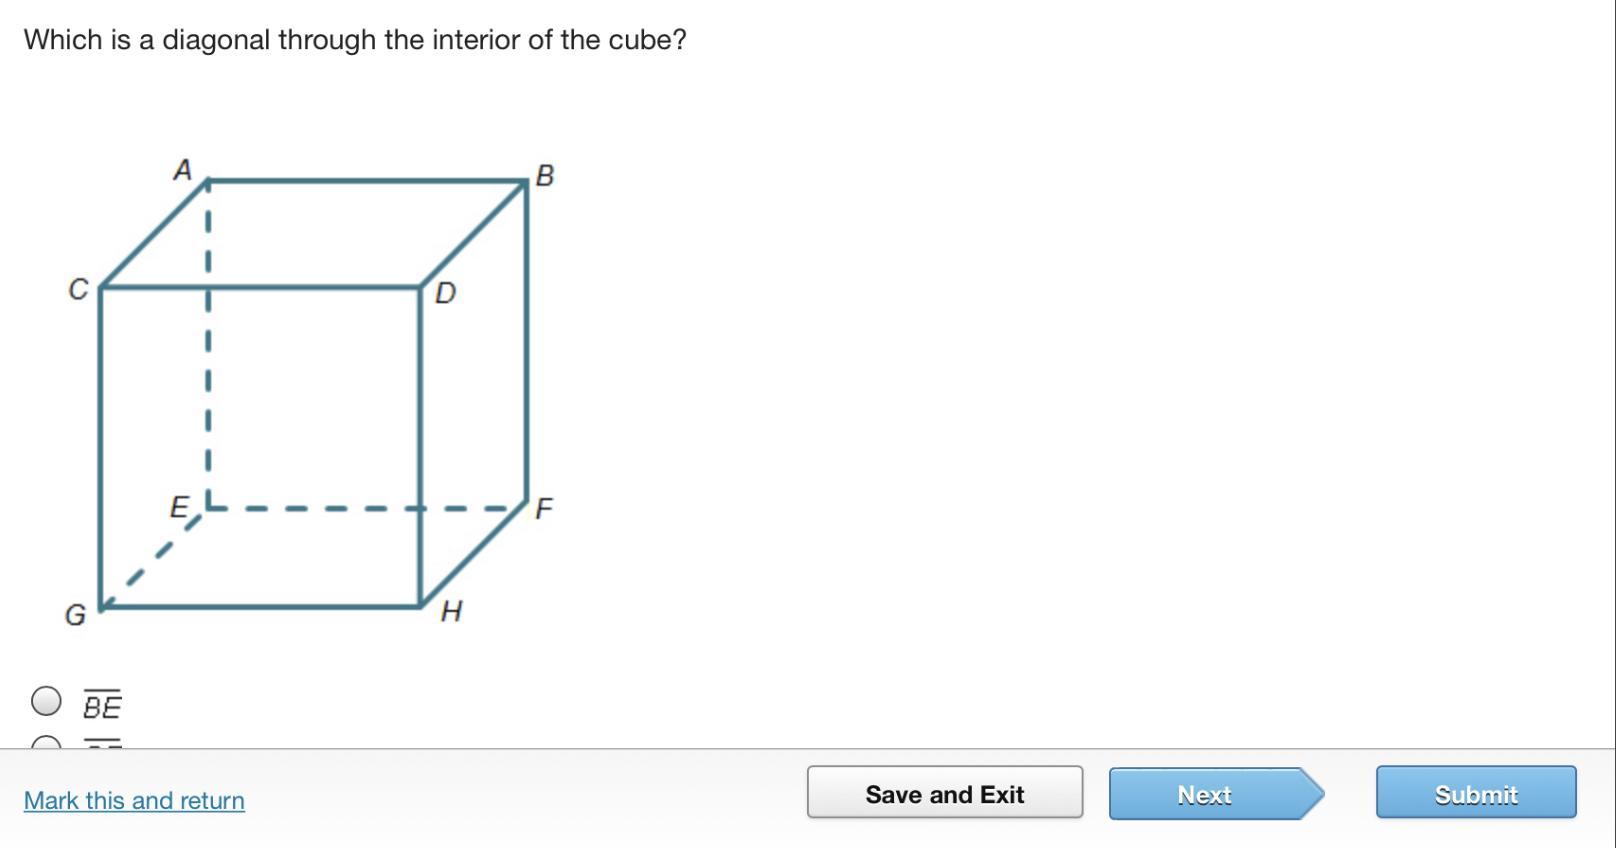The width and height of the screenshot is (1616, 848).
Task: Click the front face of the cube diagram
Action: [260, 447]
